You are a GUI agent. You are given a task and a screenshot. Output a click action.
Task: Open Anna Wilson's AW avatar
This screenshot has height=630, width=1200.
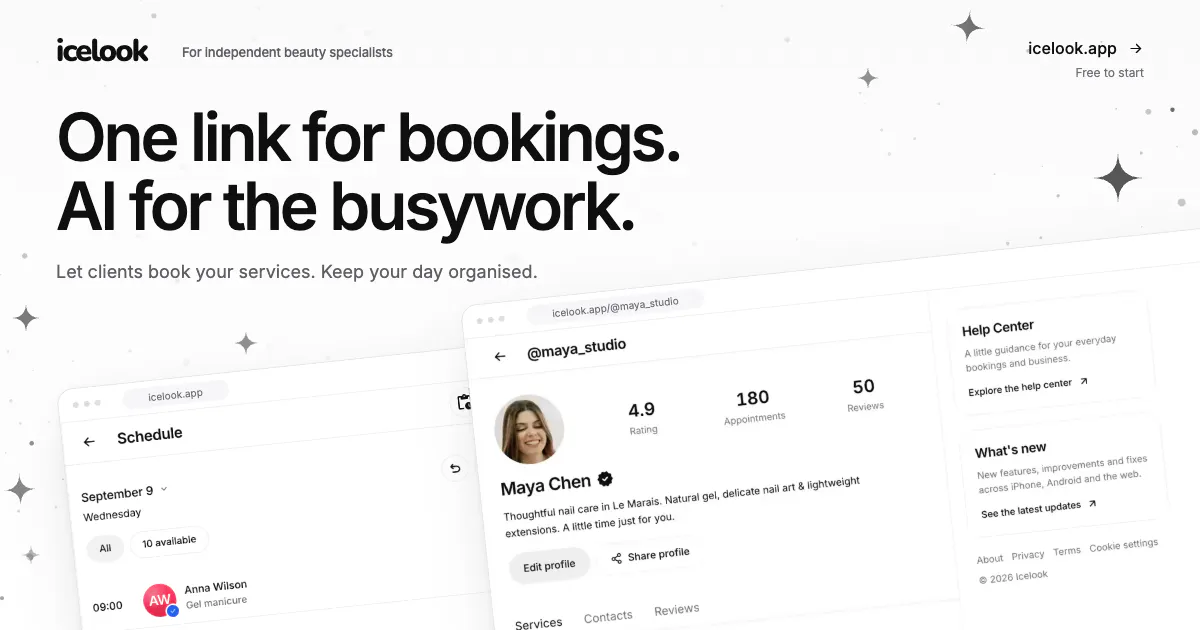[160, 600]
